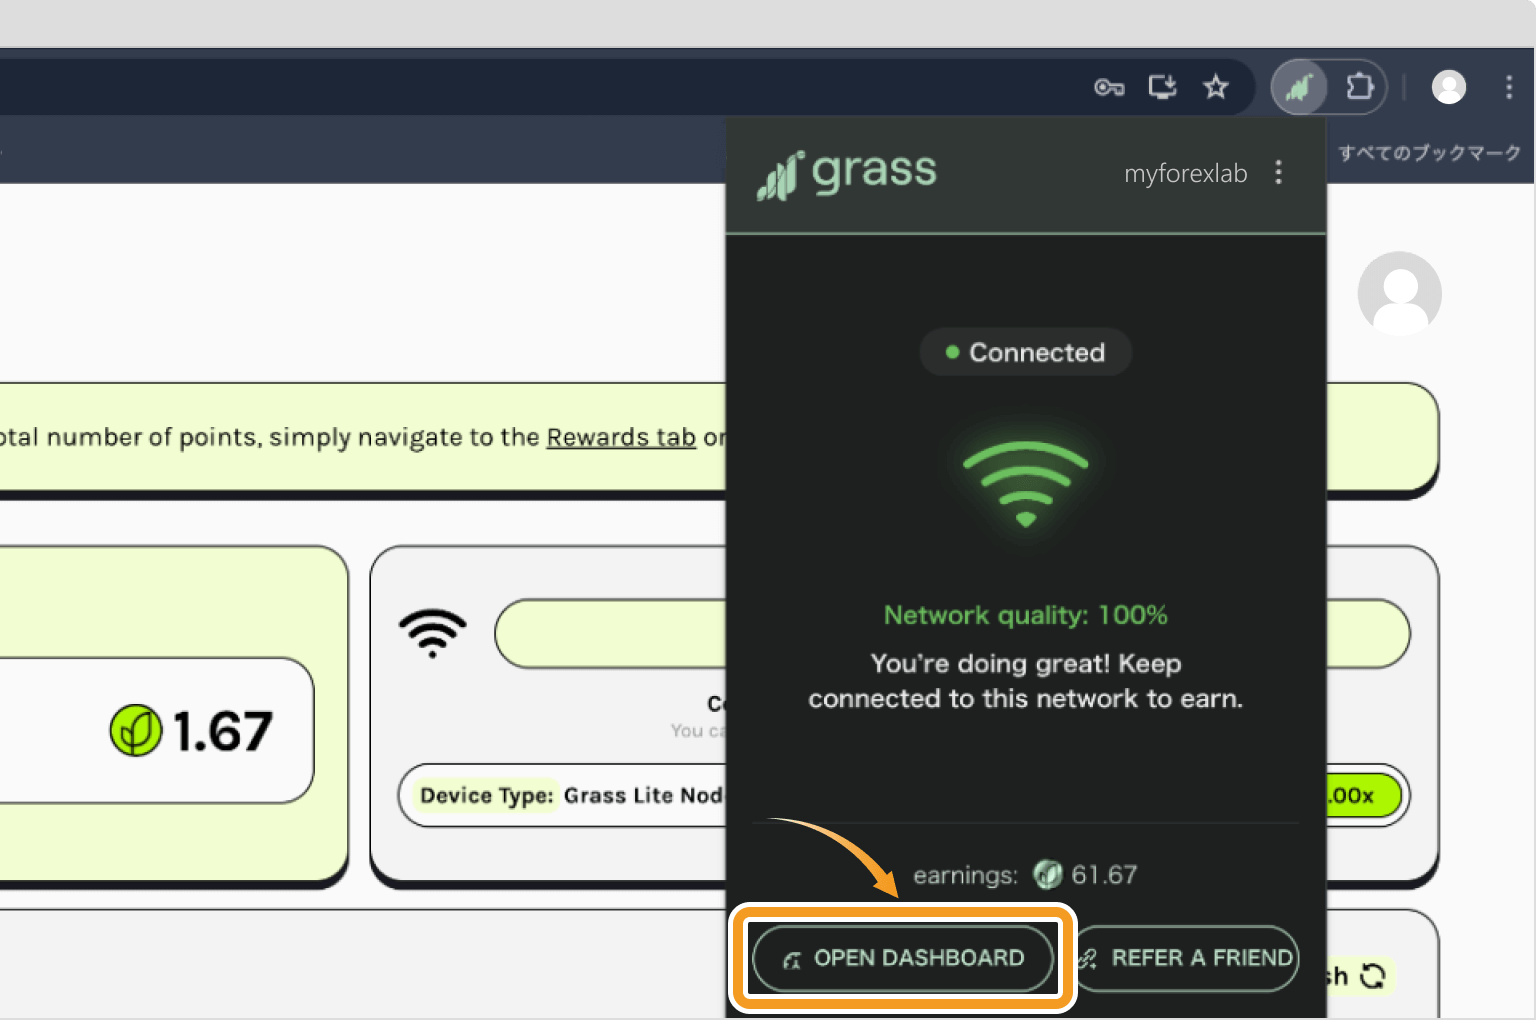Click the 61.67 earnings value
The height and width of the screenshot is (1020, 1536).
1104,875
